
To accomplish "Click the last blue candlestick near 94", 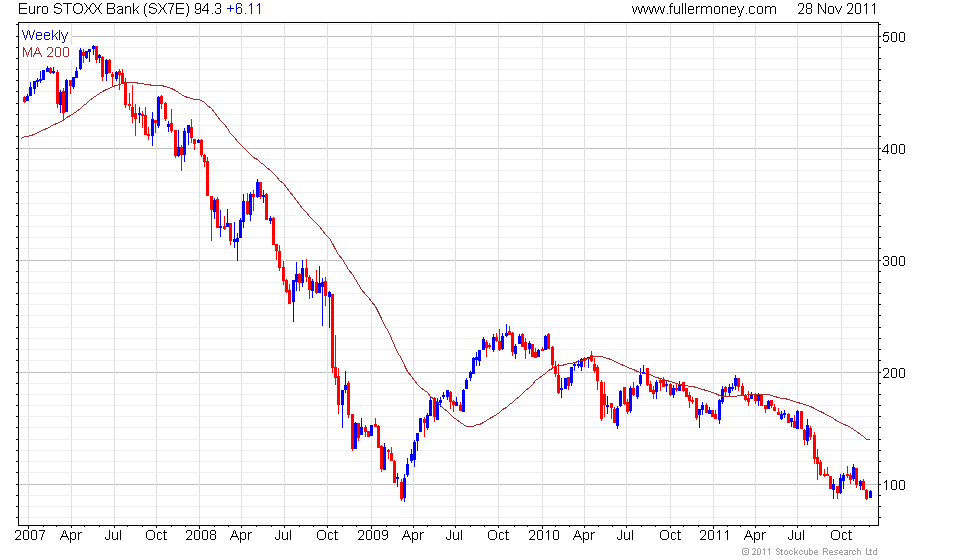I will coord(871,495).
